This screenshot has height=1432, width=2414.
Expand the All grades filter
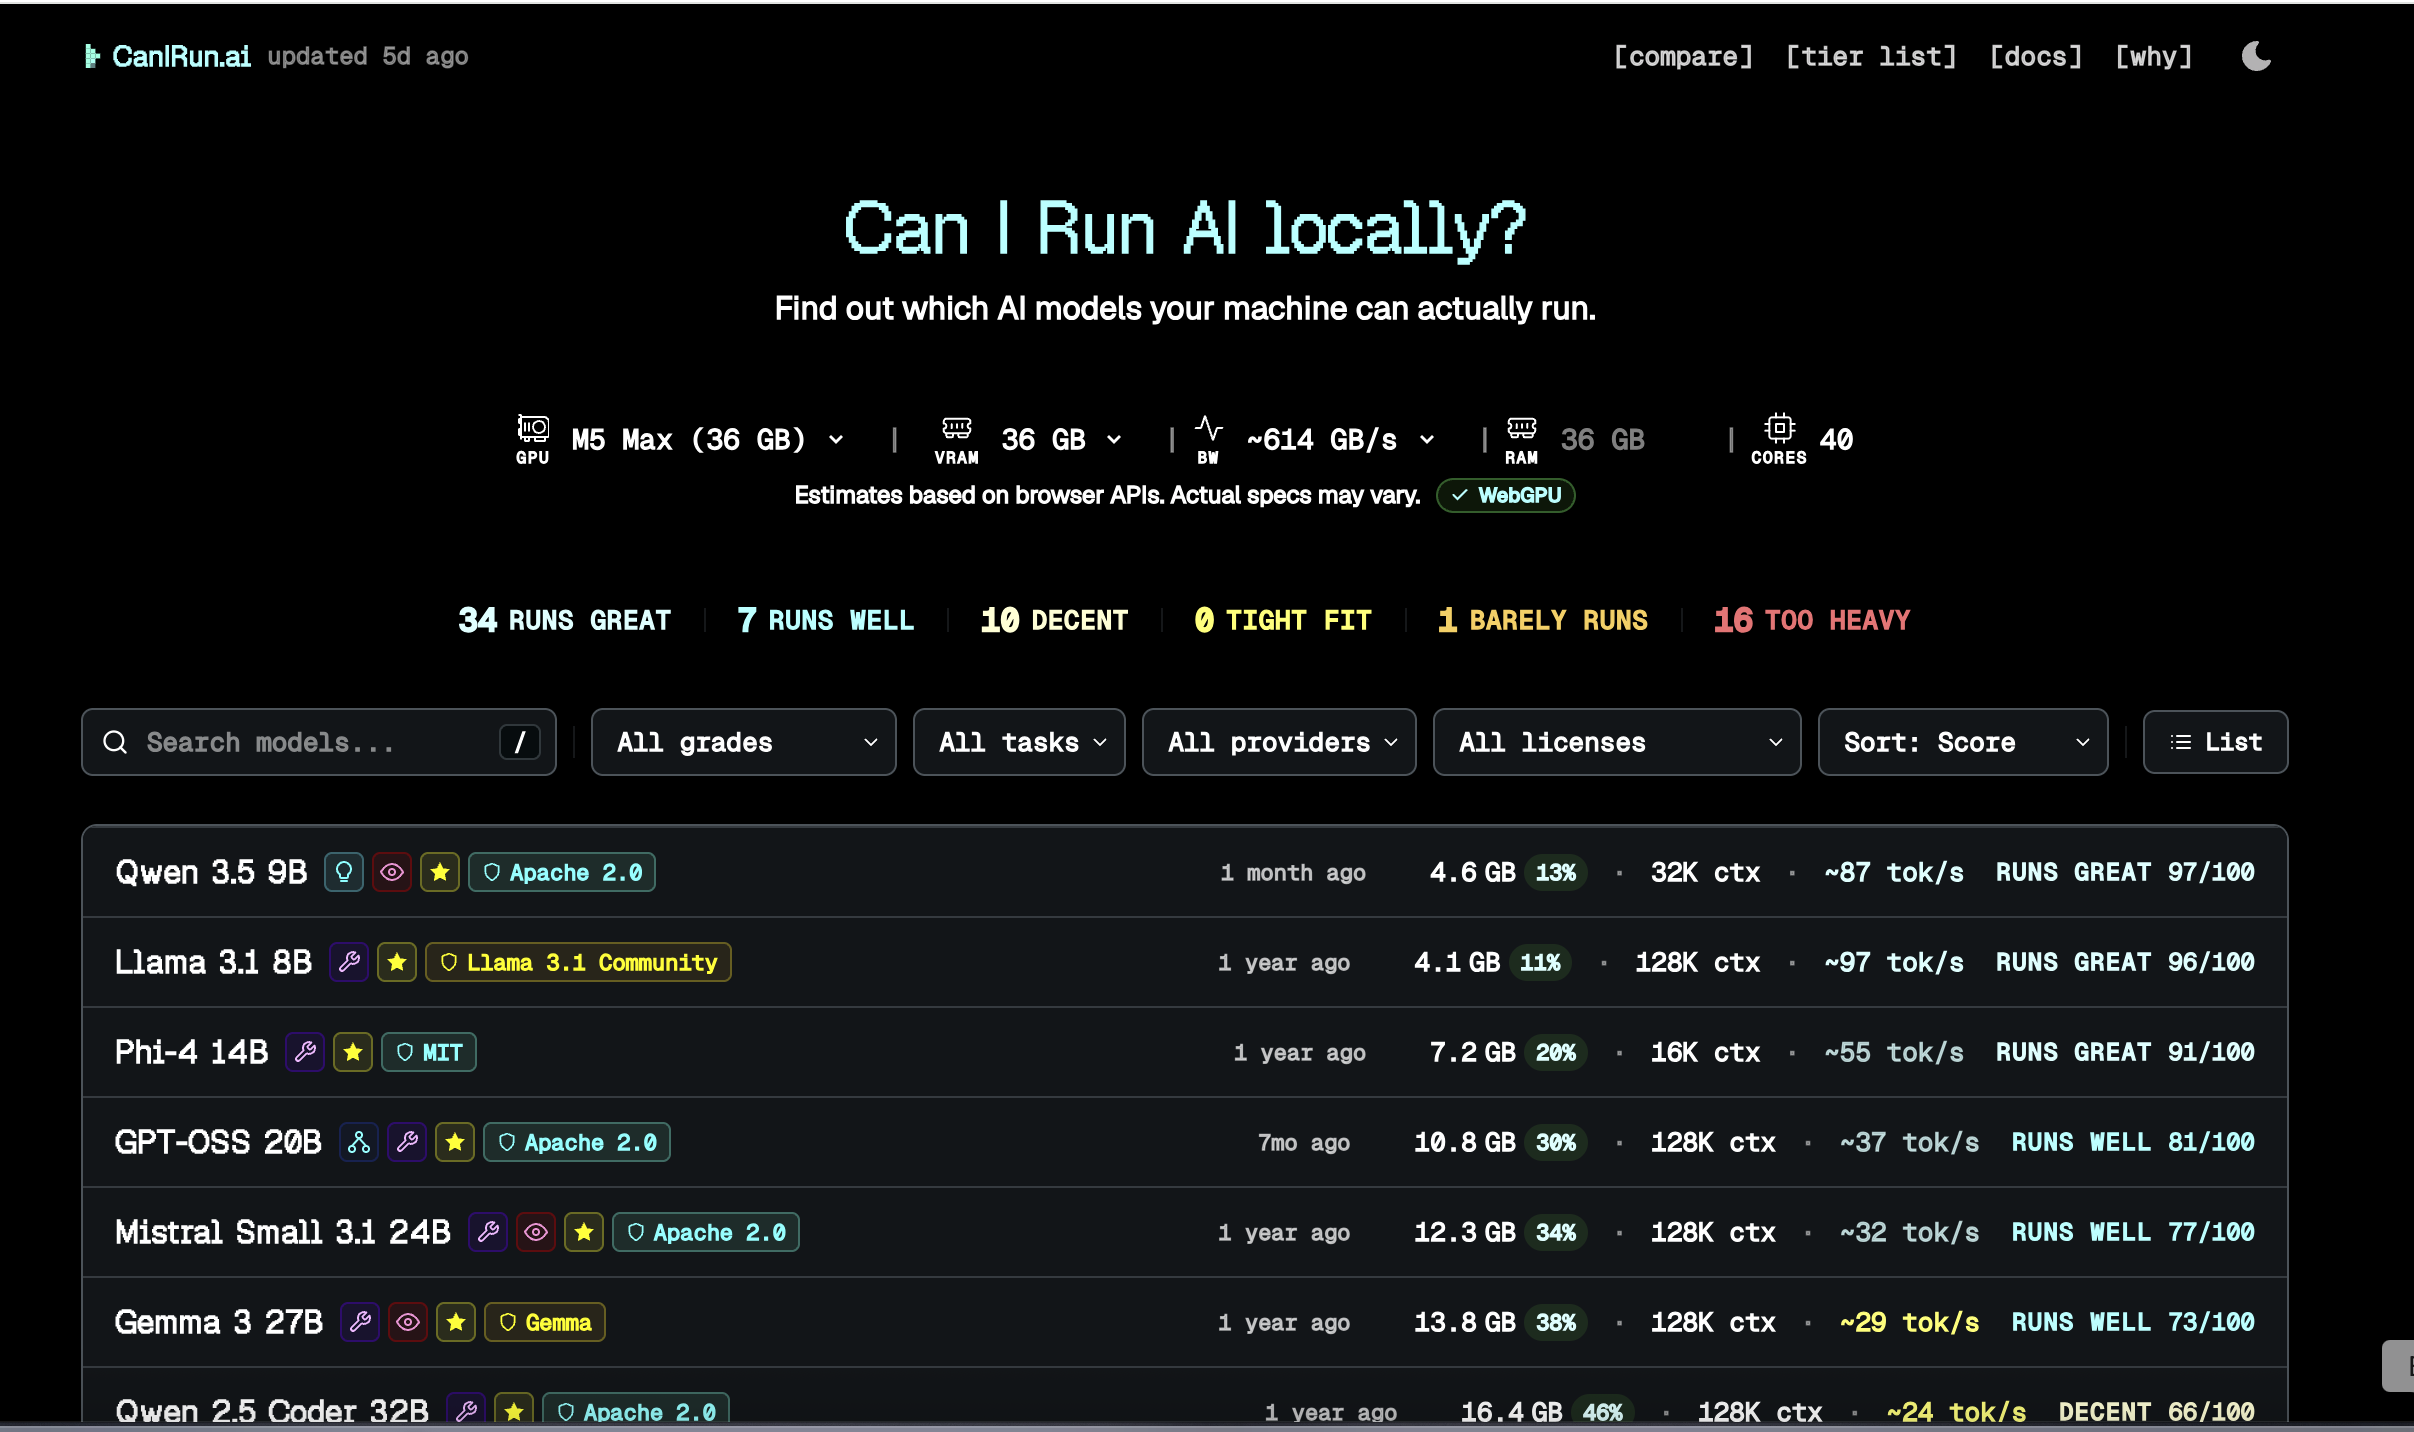point(743,742)
